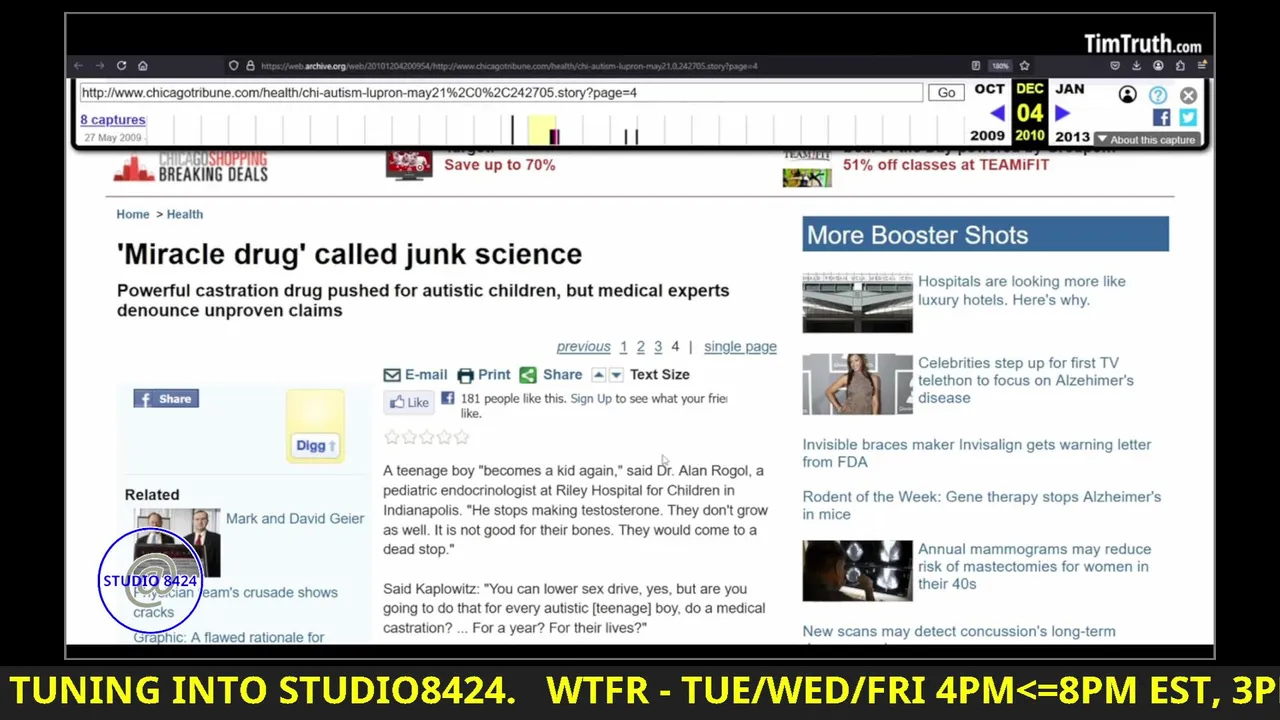Share capture via Facebook icon in Wayback toolbar
1280x720 pixels.
coord(1161,117)
